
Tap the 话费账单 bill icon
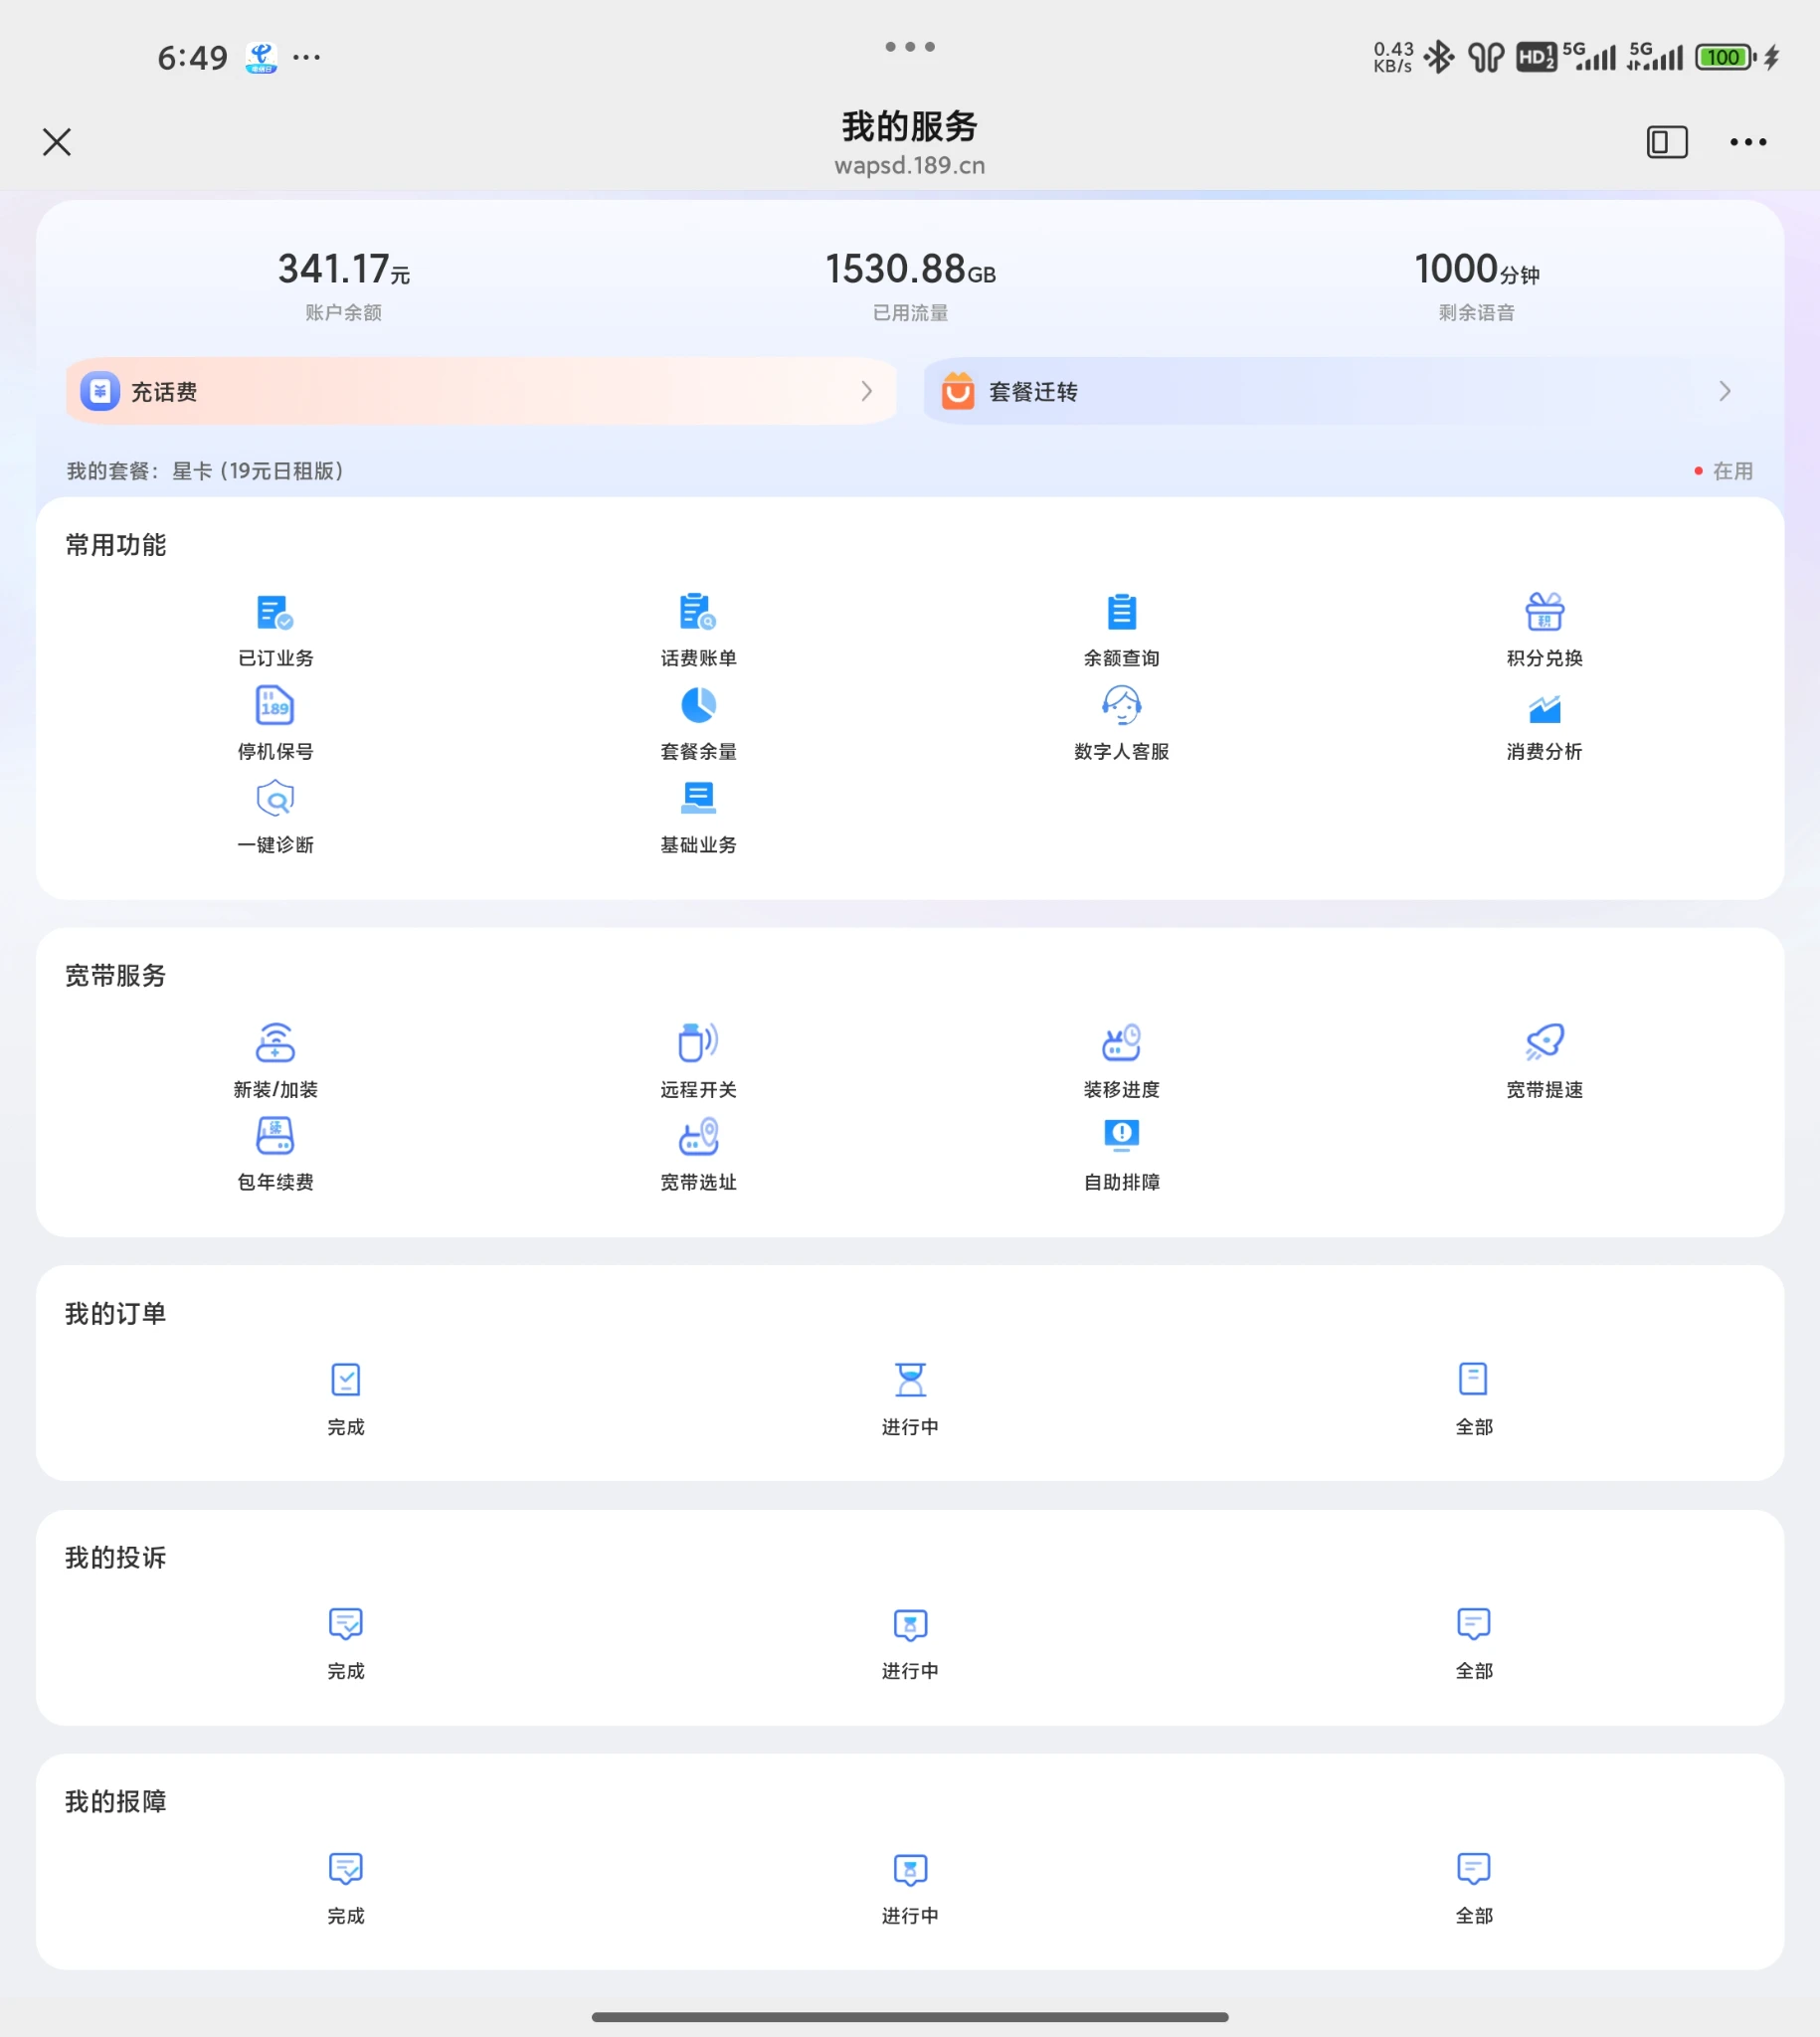[698, 612]
